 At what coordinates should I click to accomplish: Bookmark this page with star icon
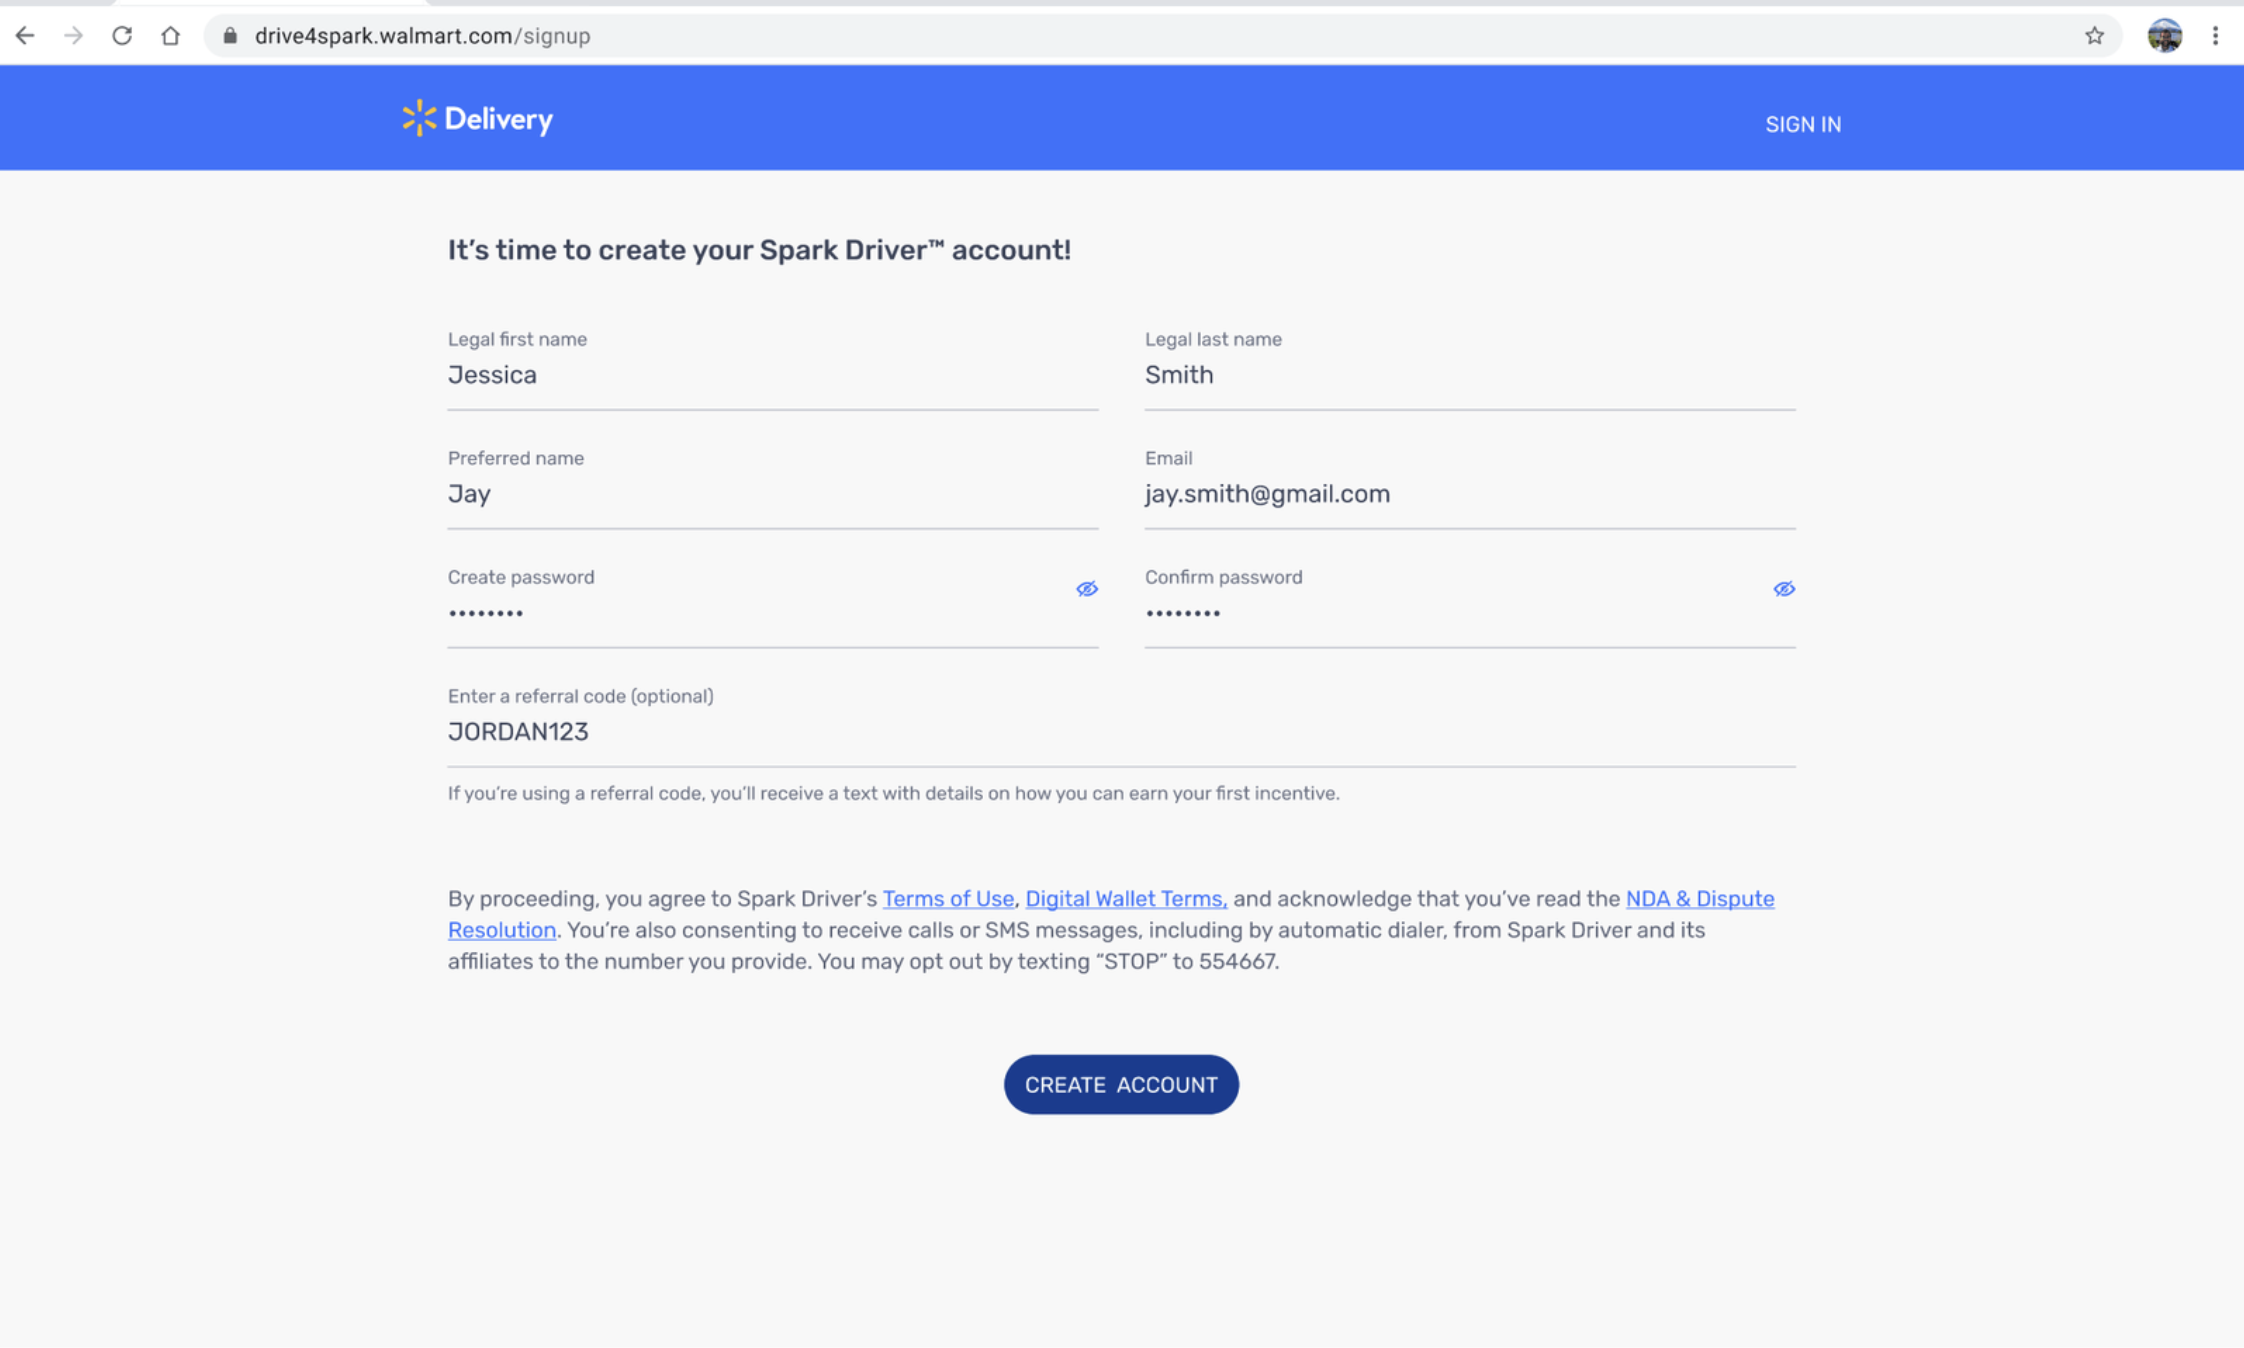pyautogui.click(x=2094, y=36)
